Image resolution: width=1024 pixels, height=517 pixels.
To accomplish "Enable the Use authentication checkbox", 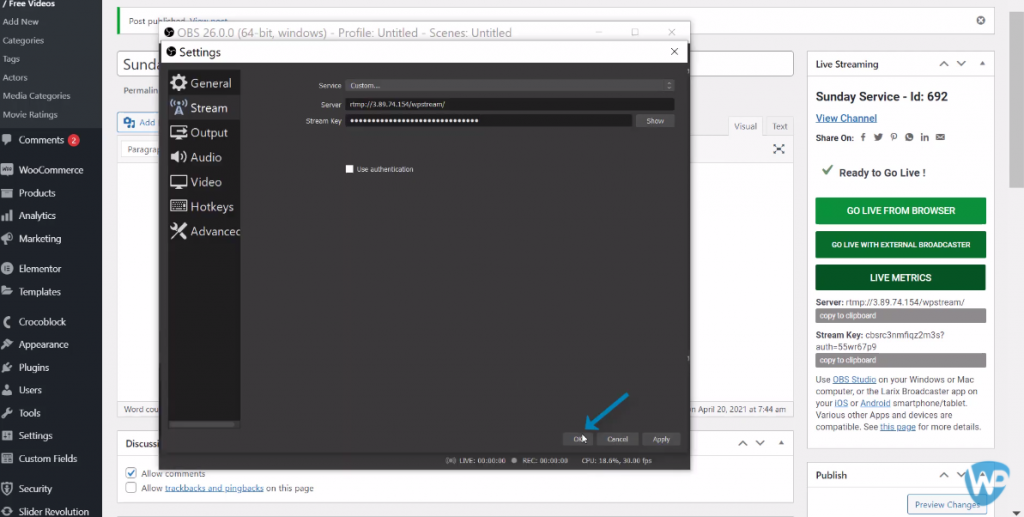I will click(x=349, y=169).
